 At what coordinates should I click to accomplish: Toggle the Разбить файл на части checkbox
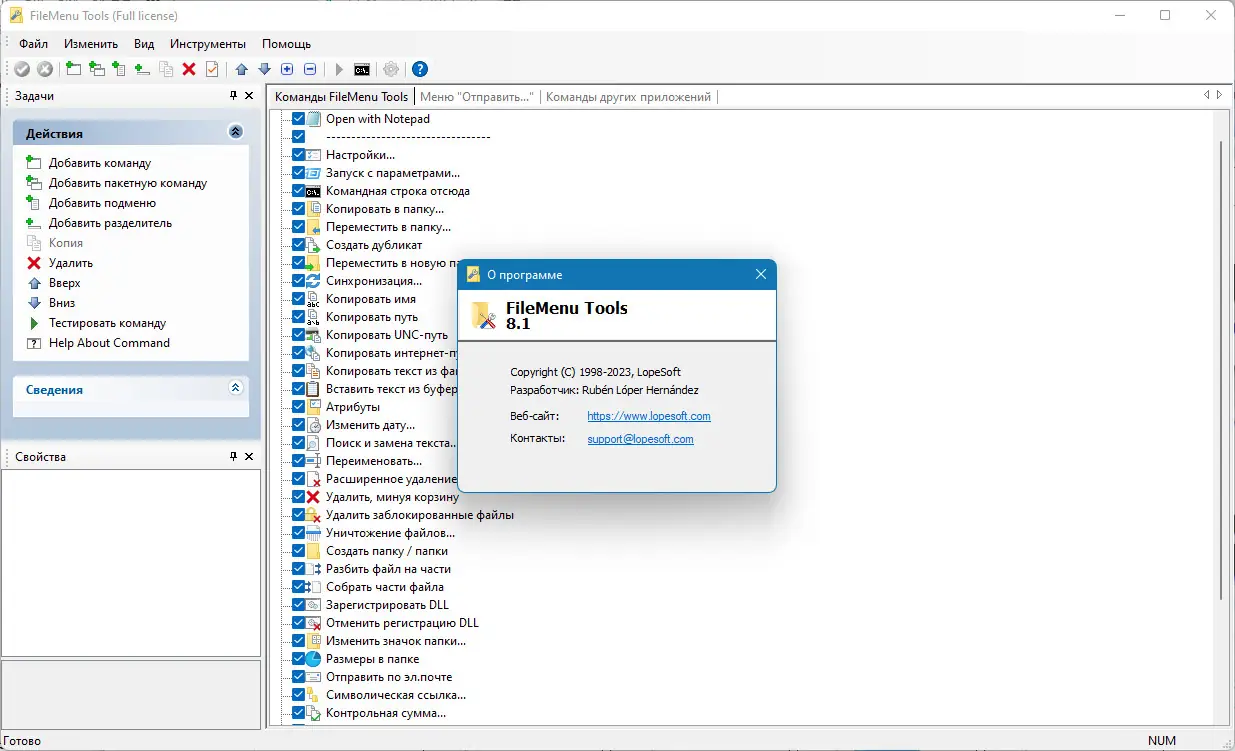click(x=298, y=569)
